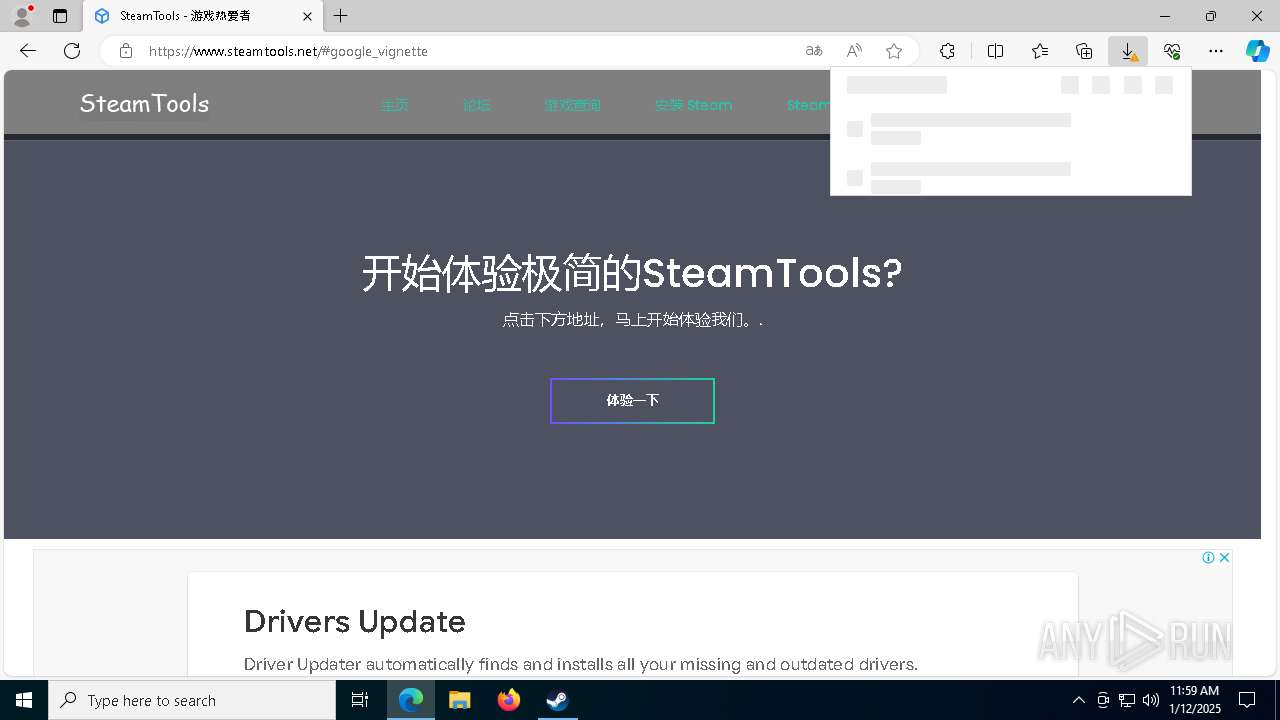Show hidden system tray icons

[1078, 700]
